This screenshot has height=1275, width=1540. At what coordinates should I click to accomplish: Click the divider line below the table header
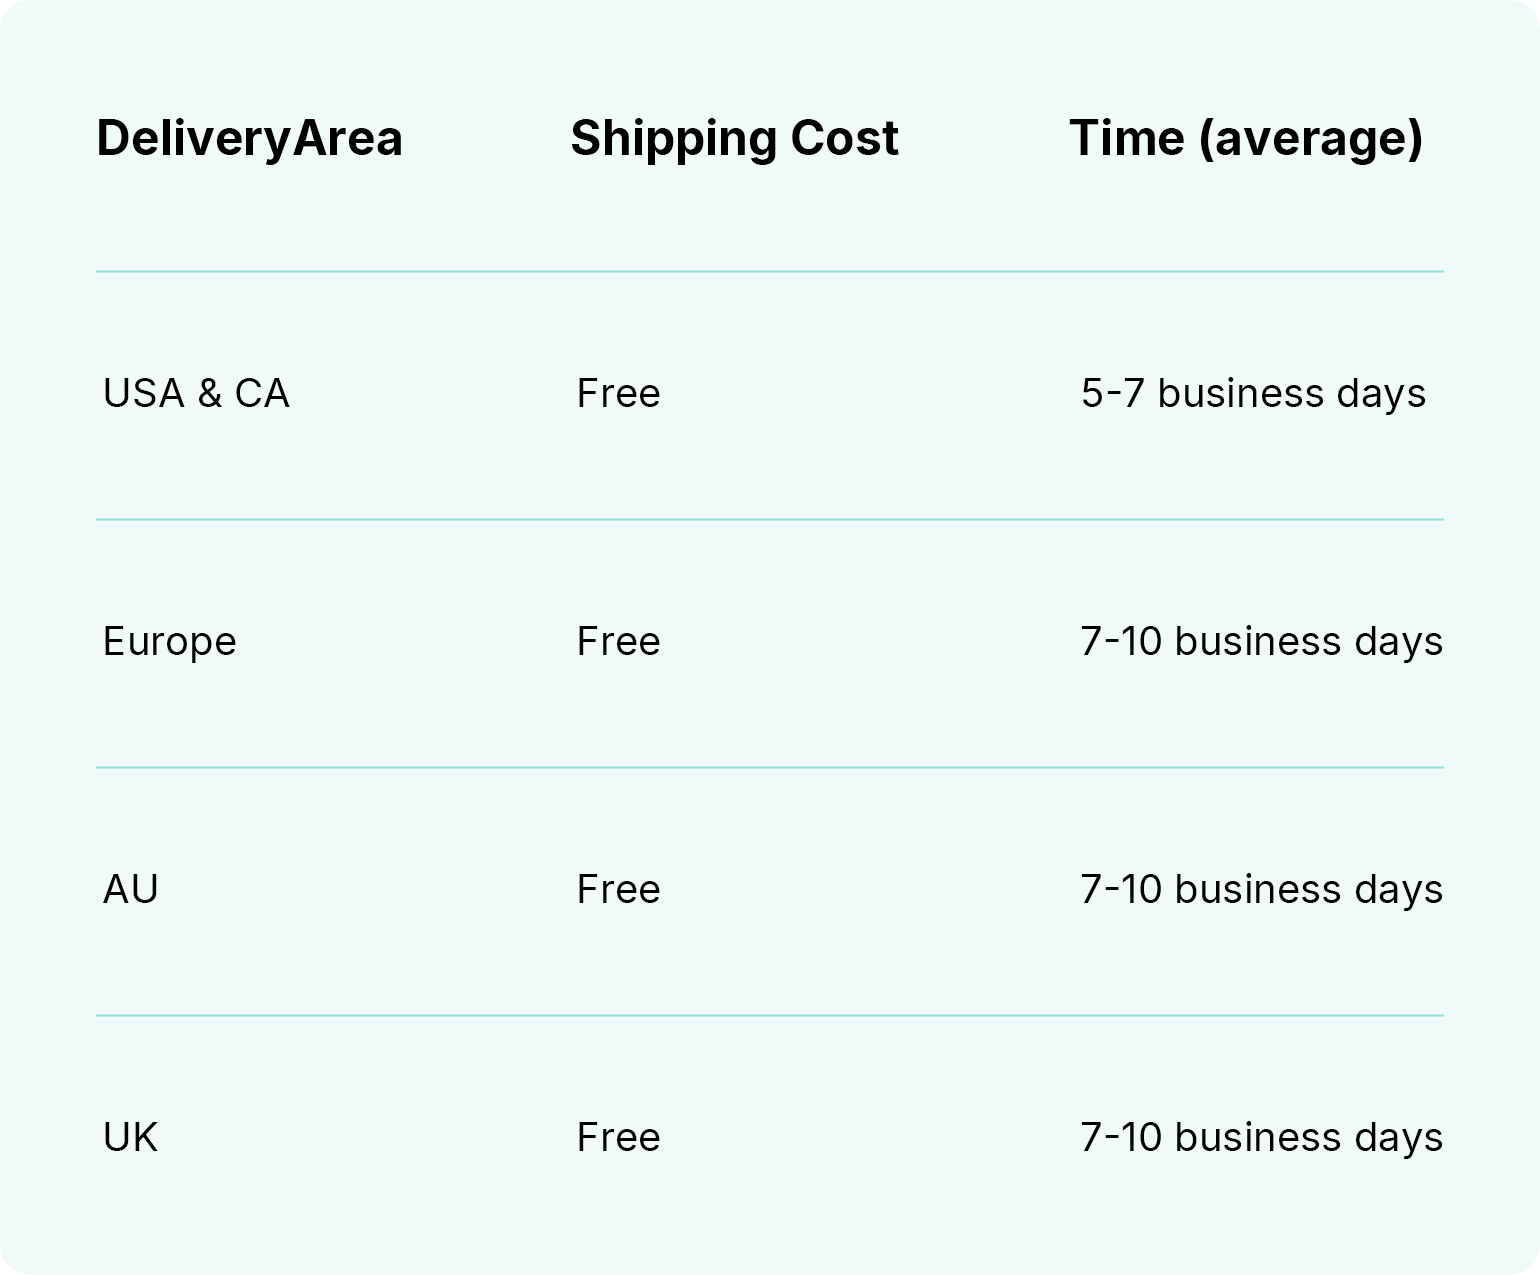pyautogui.click(x=770, y=271)
